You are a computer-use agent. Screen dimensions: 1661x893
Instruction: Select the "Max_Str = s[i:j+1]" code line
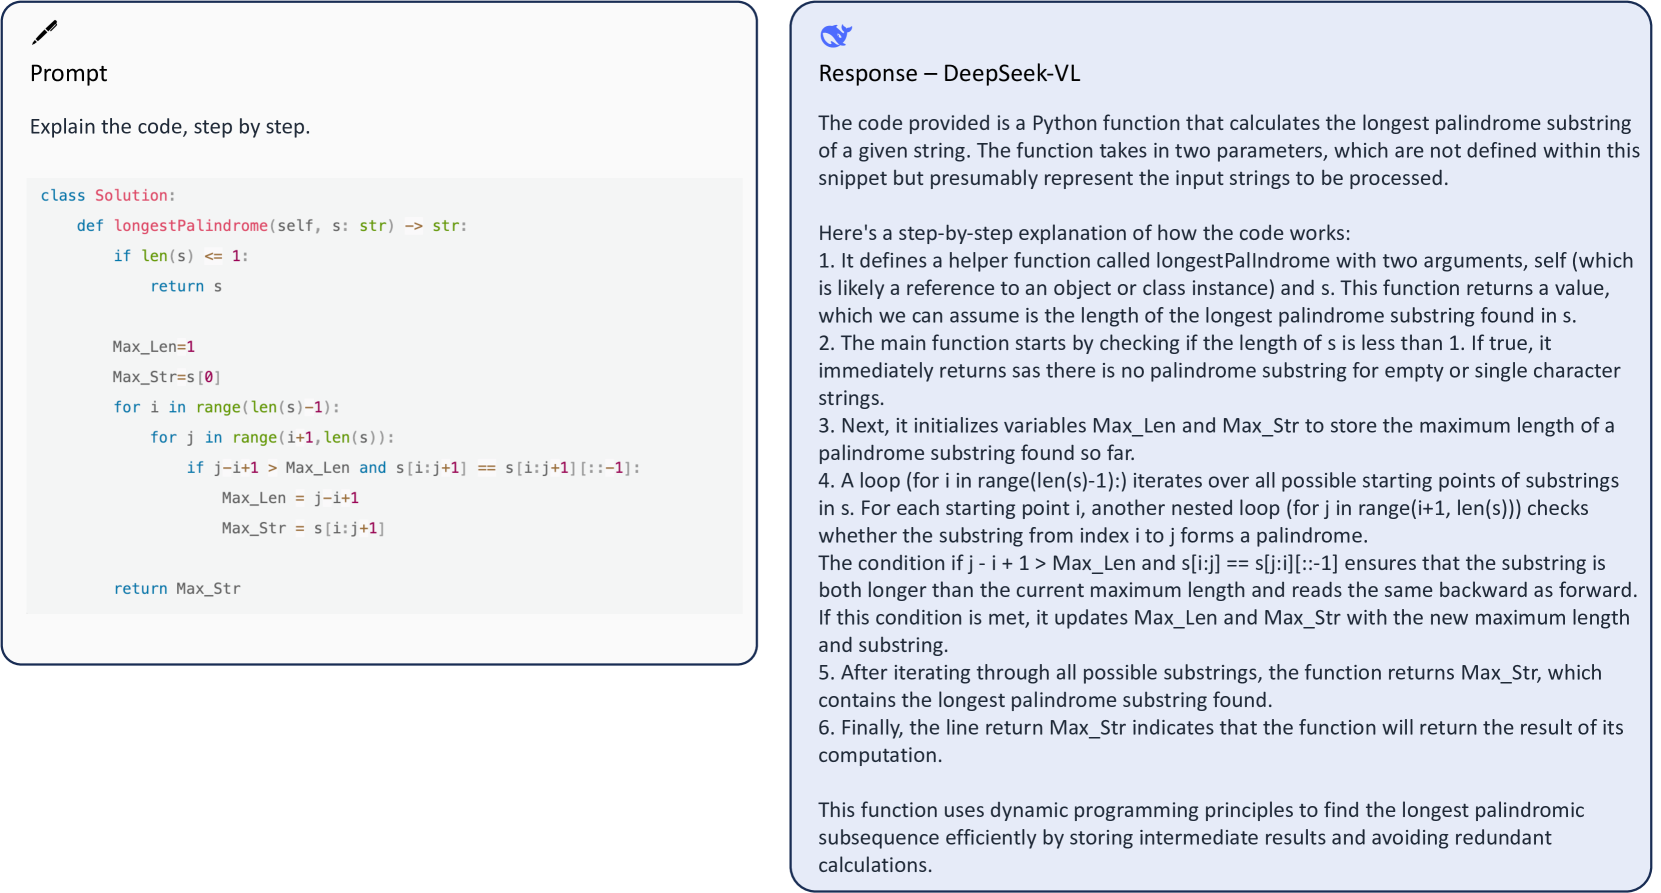click(x=303, y=528)
